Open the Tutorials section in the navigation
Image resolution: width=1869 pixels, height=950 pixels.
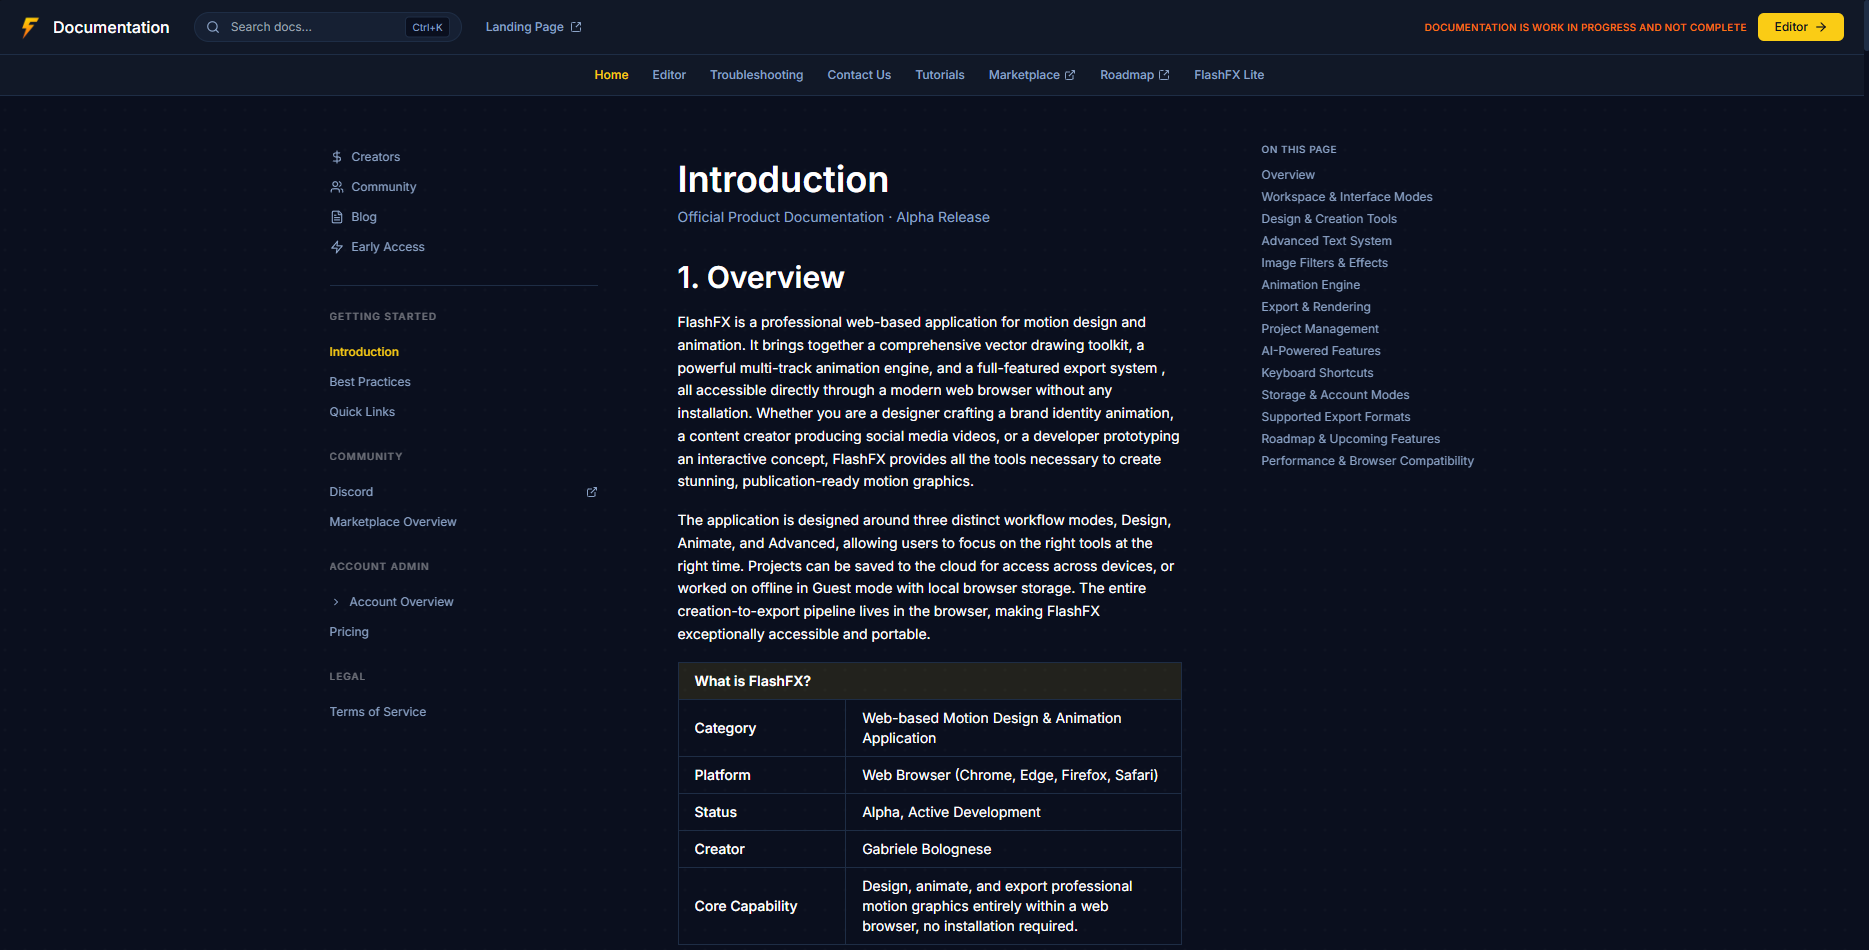click(939, 75)
